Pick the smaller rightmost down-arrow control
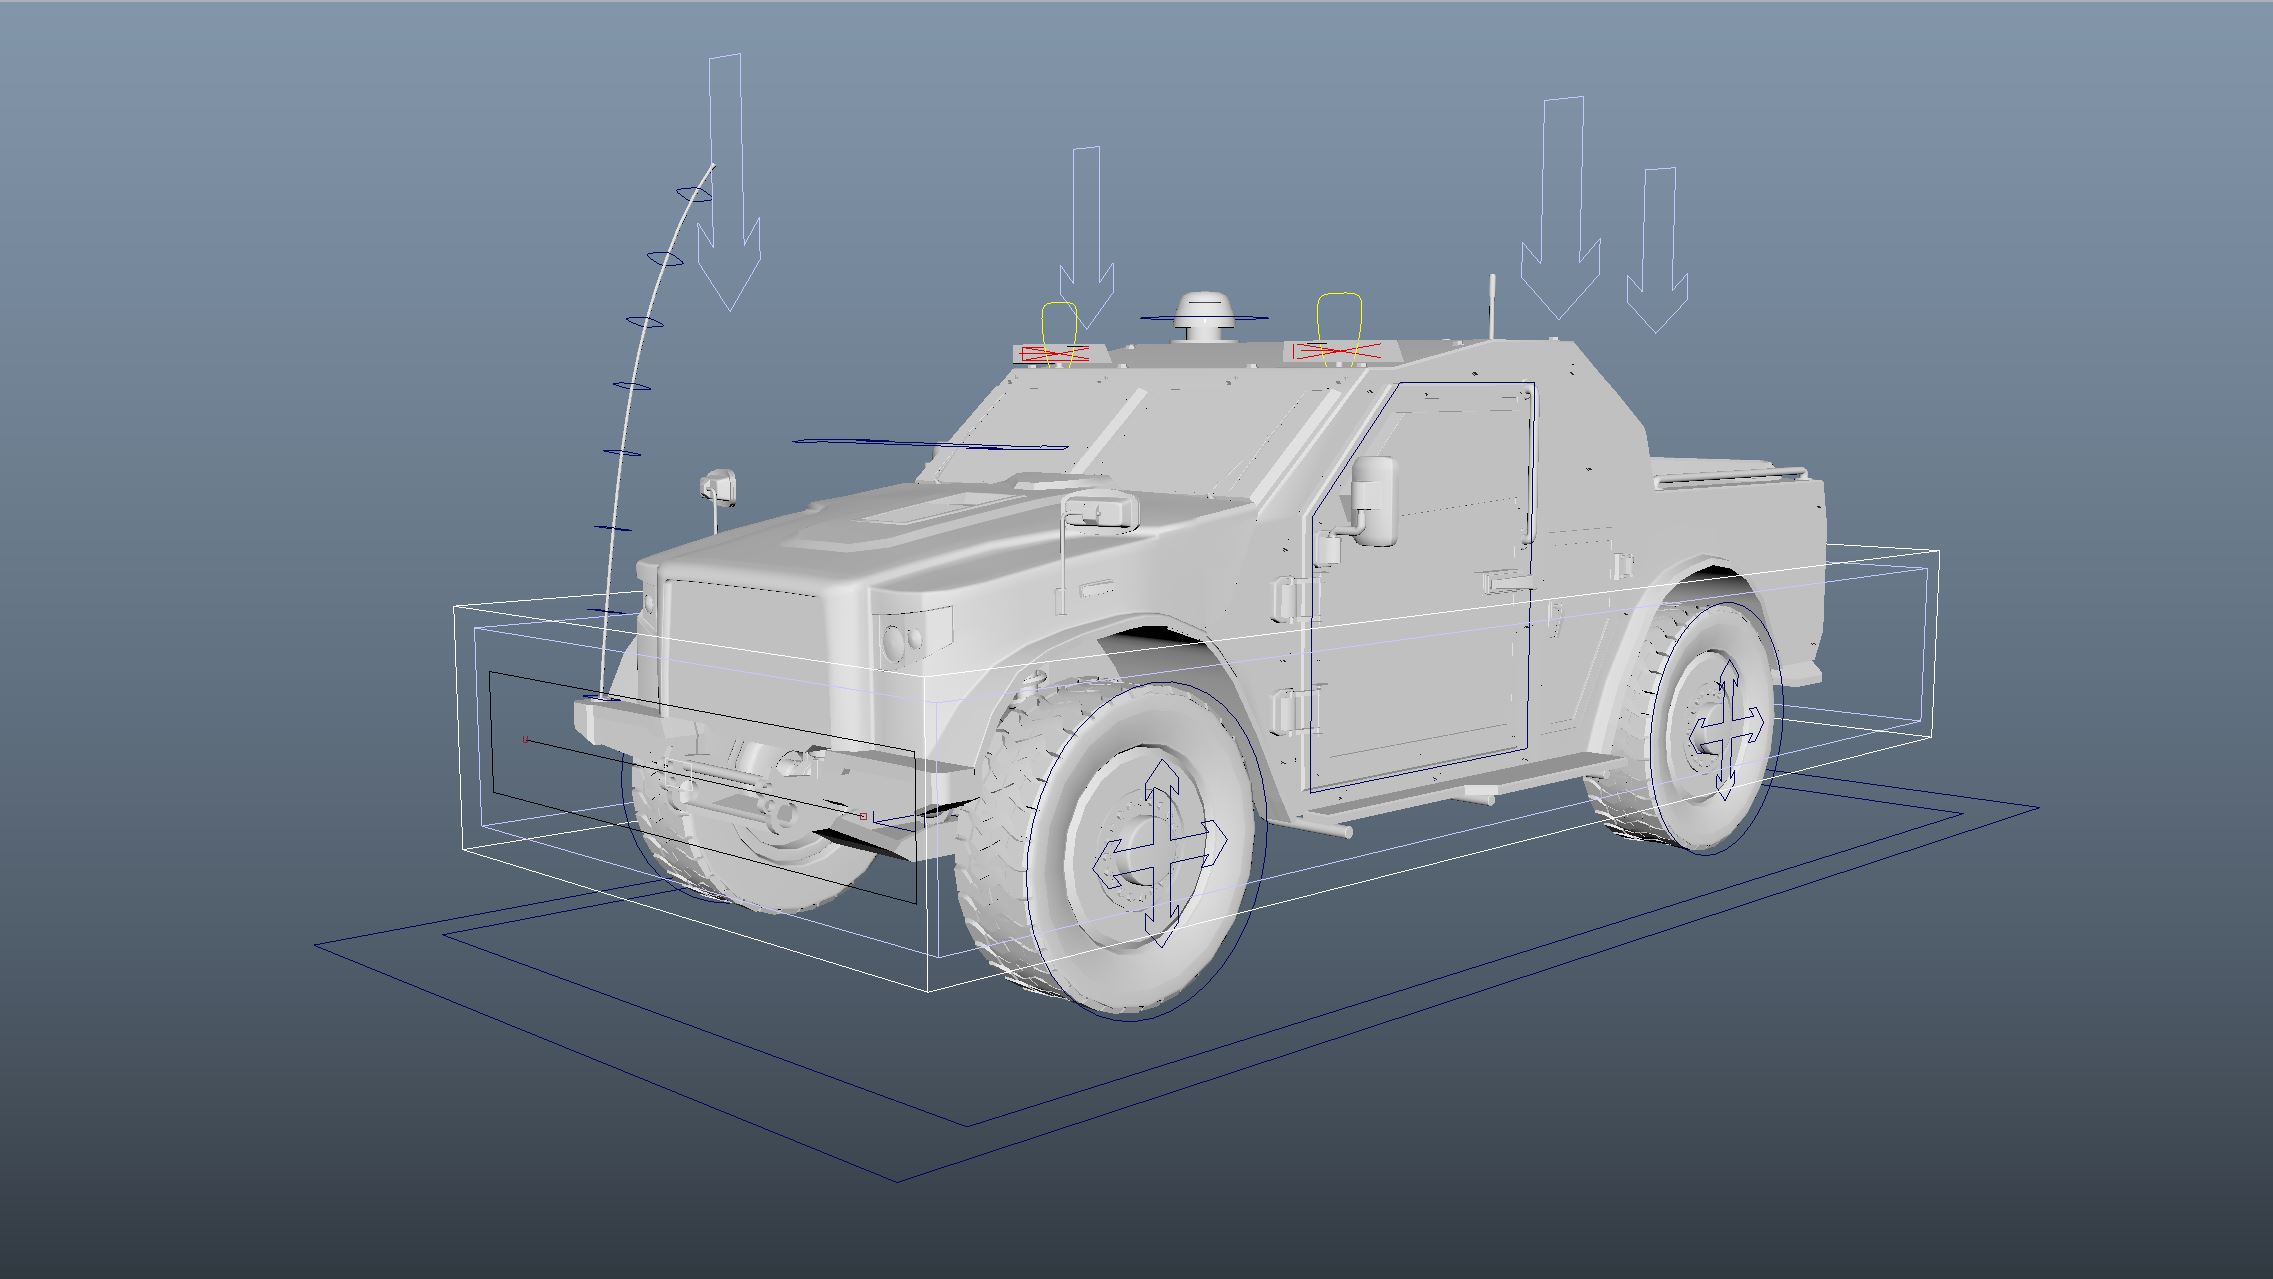Image resolution: width=2273 pixels, height=1279 pixels. click(x=1657, y=250)
